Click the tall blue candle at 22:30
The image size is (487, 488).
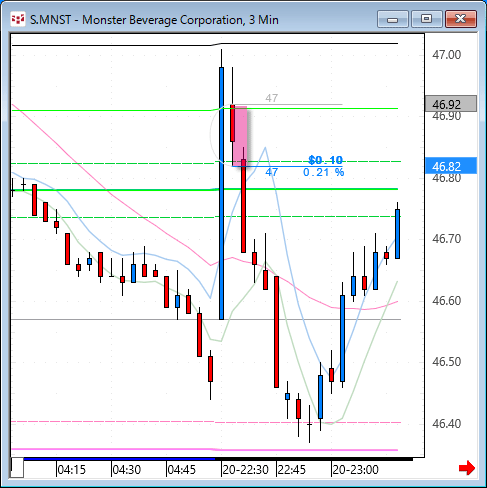click(x=221, y=193)
